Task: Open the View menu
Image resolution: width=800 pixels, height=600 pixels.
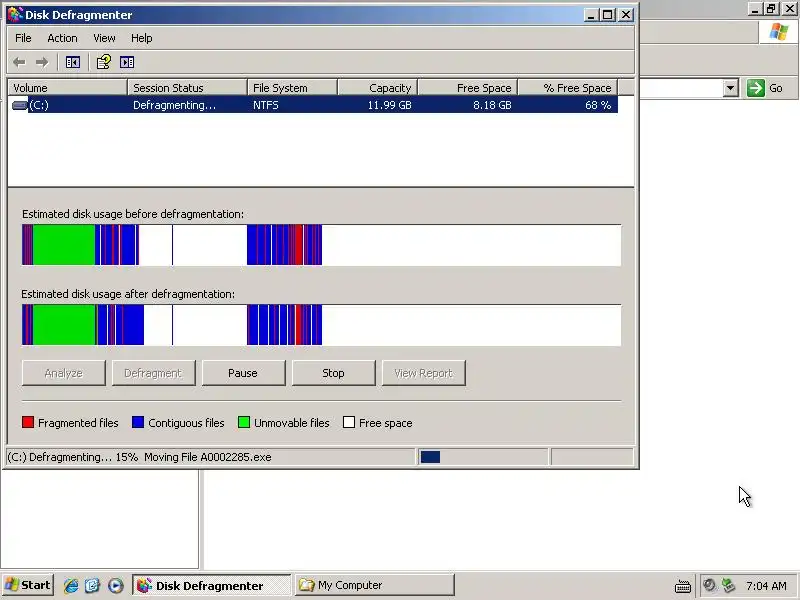Action: click(104, 38)
